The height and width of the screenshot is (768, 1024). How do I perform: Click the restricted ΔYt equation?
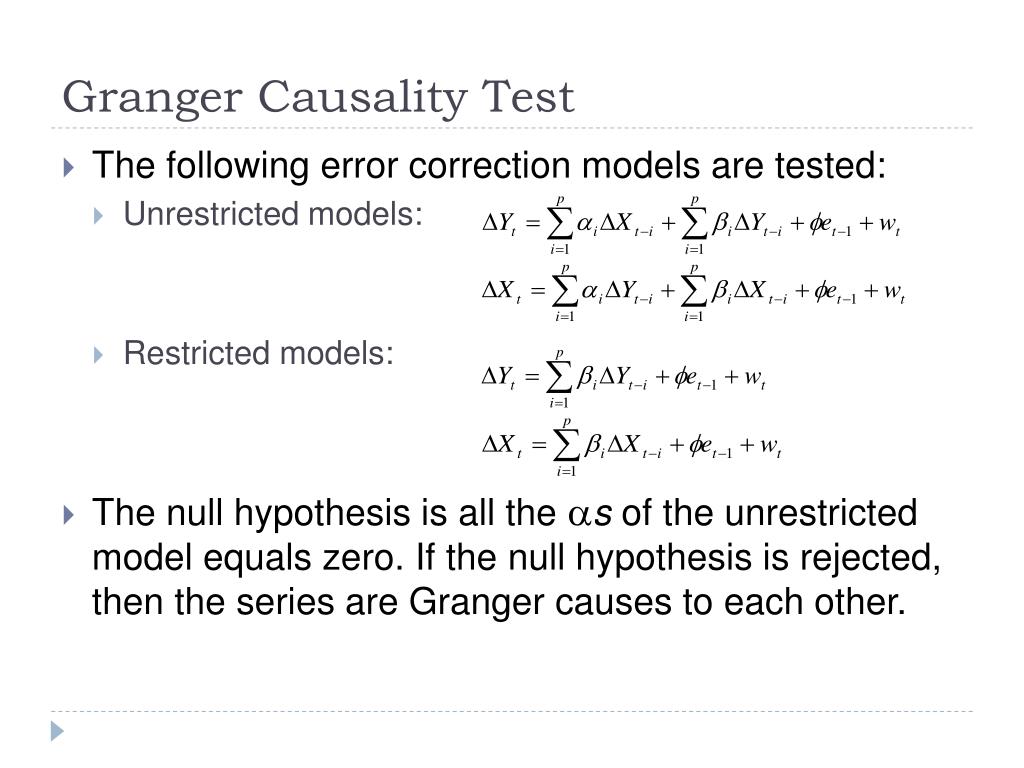(x=624, y=379)
